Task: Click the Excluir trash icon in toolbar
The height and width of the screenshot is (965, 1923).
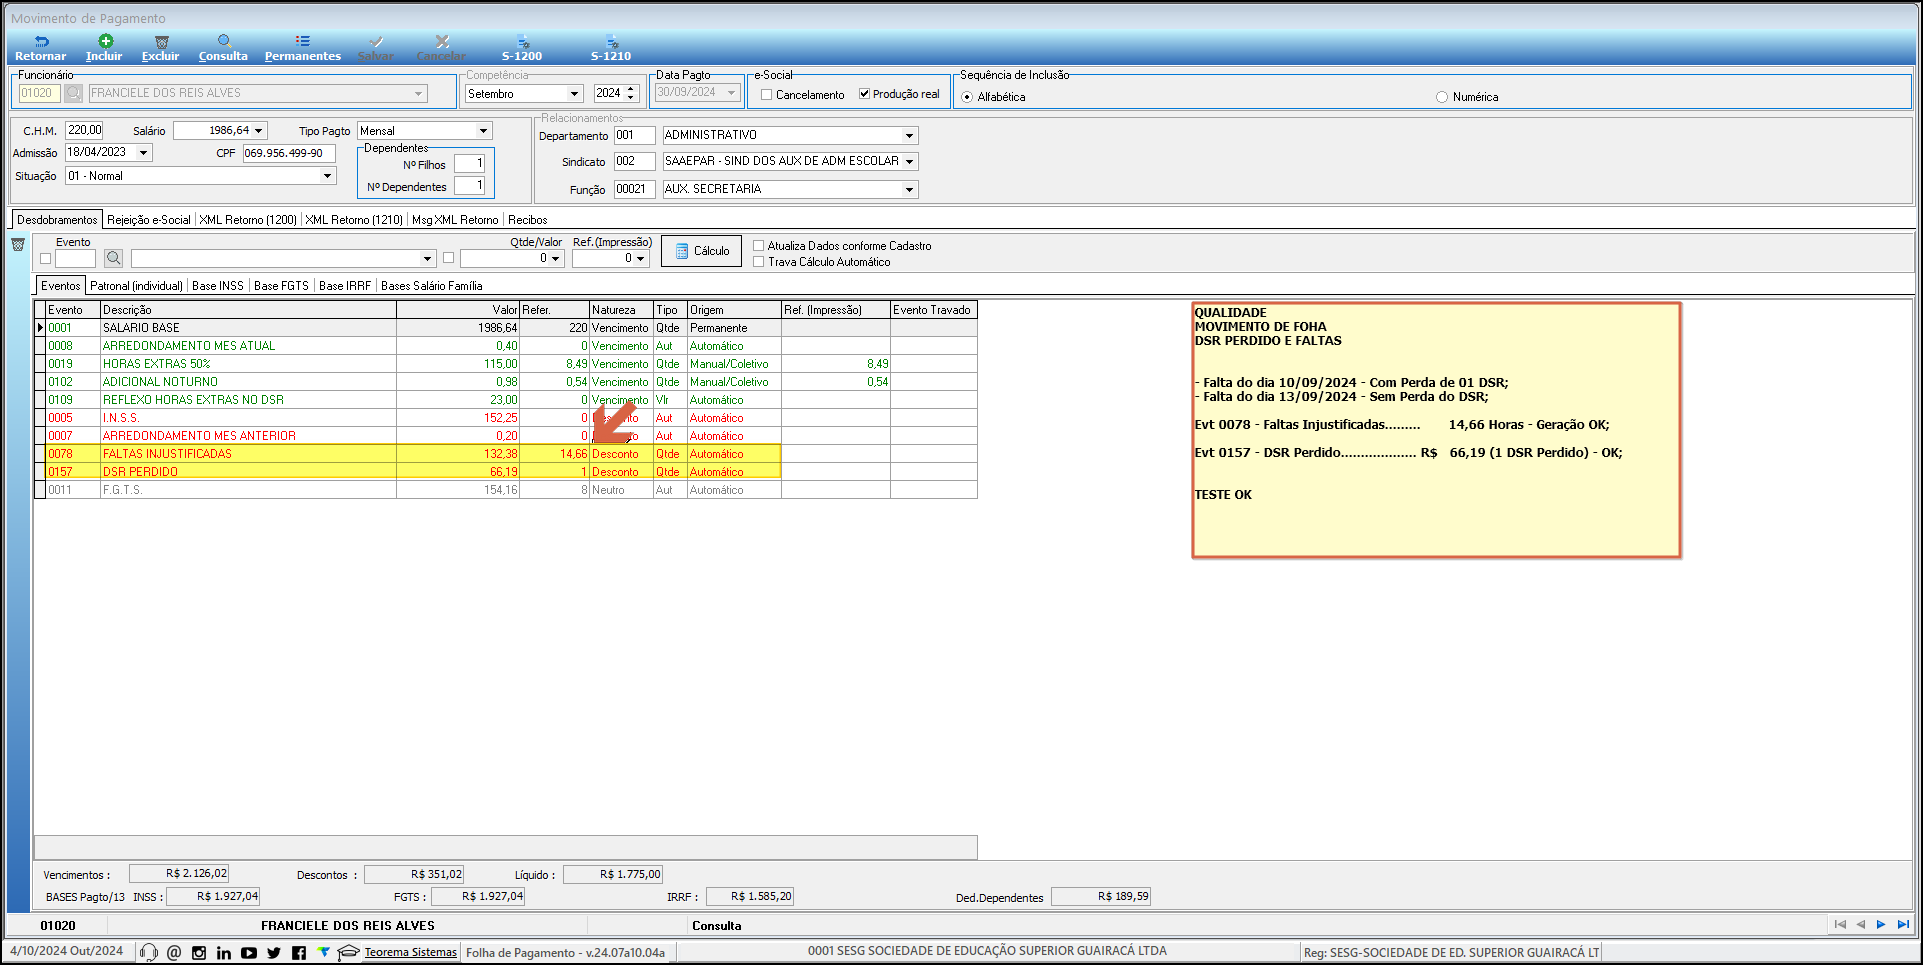Action: 161,42
